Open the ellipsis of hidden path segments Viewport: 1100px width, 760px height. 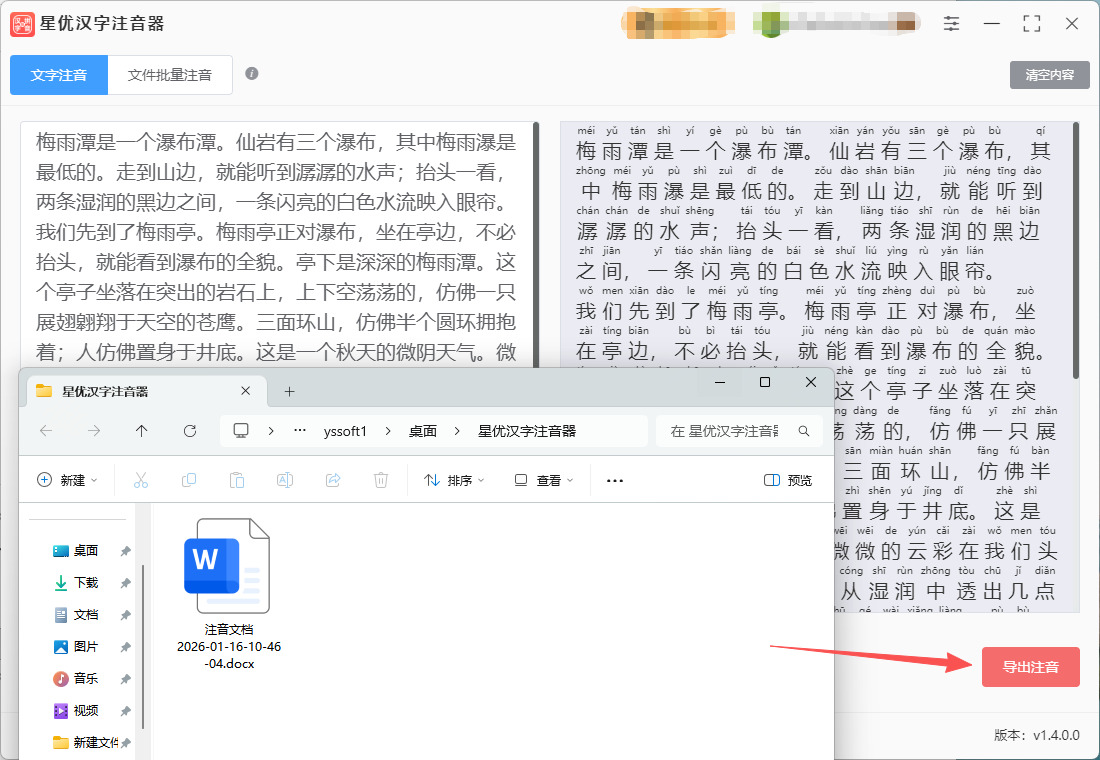(300, 431)
